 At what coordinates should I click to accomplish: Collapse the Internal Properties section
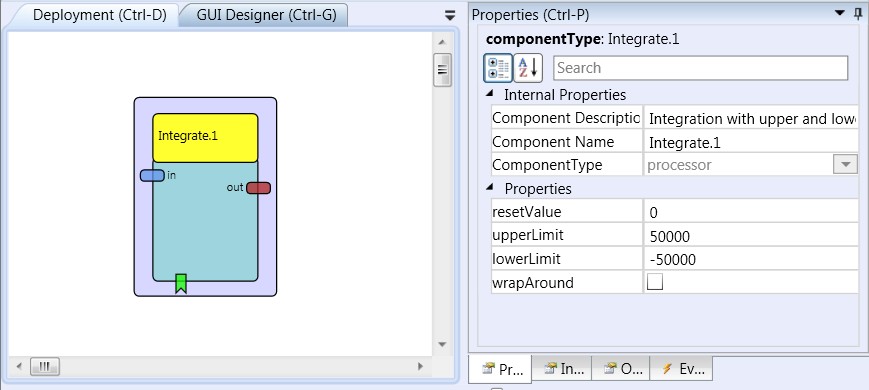[490, 94]
